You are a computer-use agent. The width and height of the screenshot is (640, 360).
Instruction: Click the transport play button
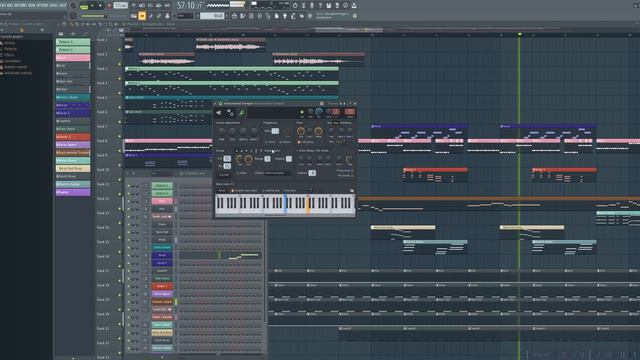tap(92, 5)
